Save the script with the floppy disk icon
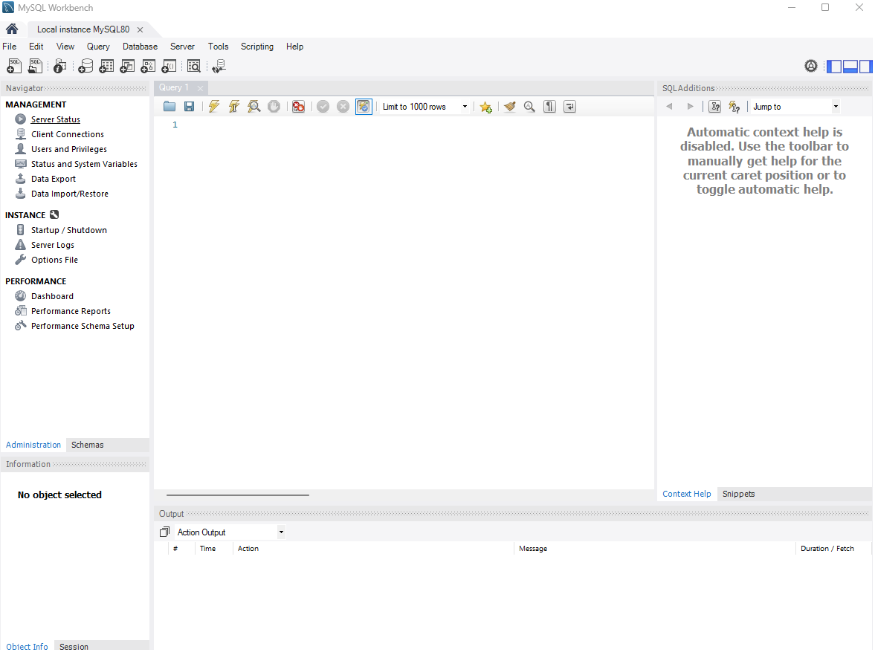The height and width of the screenshot is (650, 873). tap(189, 107)
